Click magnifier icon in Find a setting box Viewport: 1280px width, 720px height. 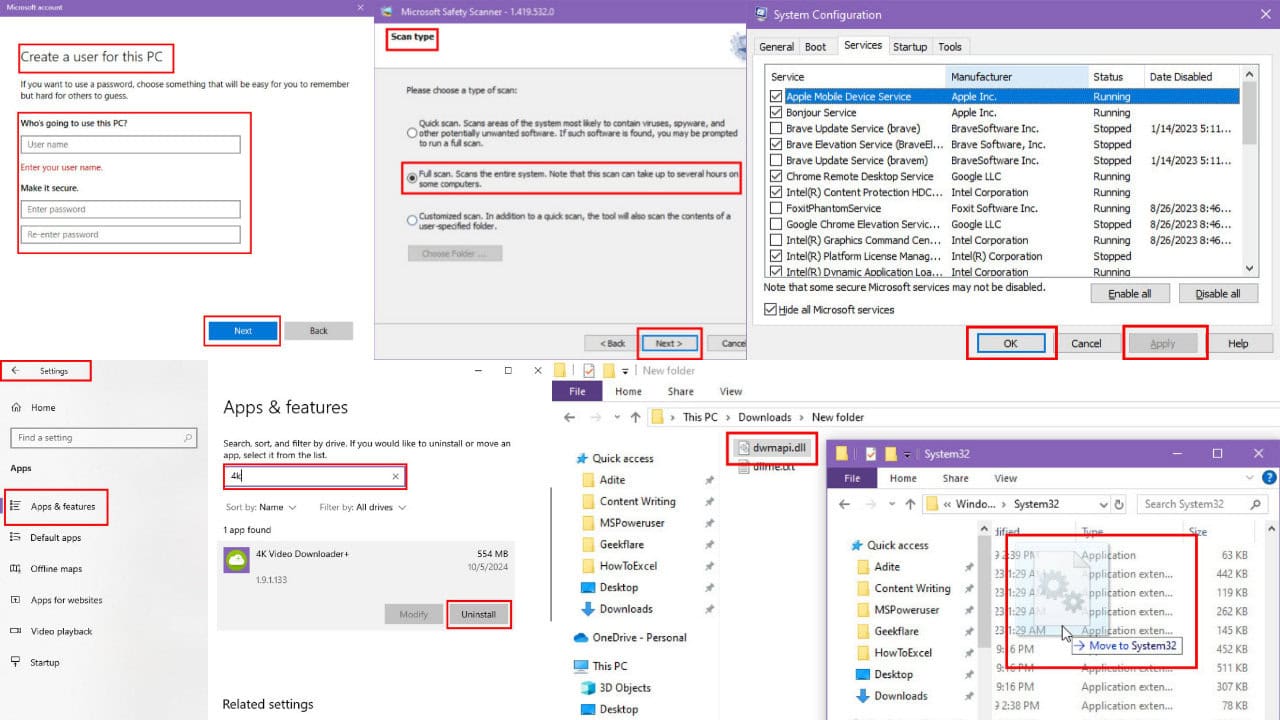coord(187,438)
